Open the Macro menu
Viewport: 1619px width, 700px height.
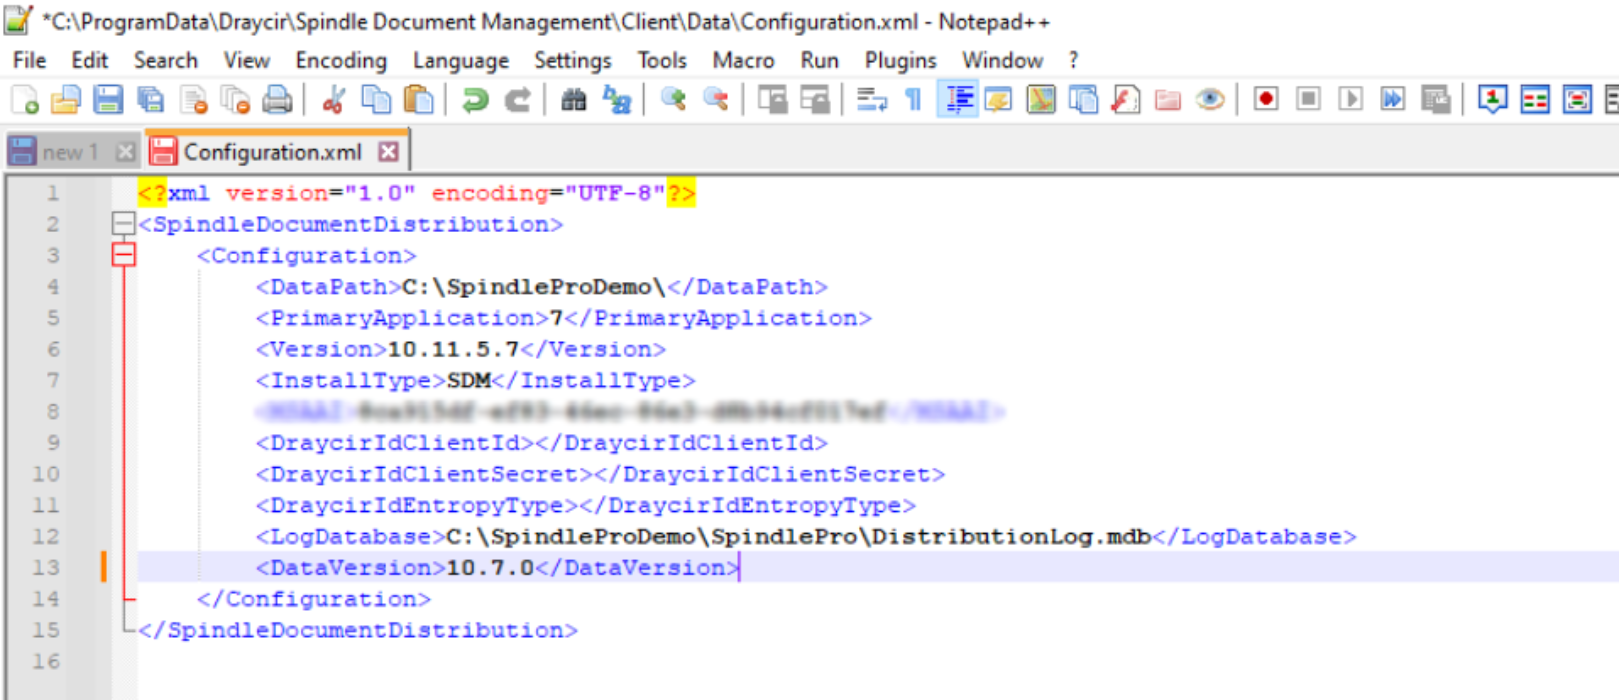(x=743, y=60)
